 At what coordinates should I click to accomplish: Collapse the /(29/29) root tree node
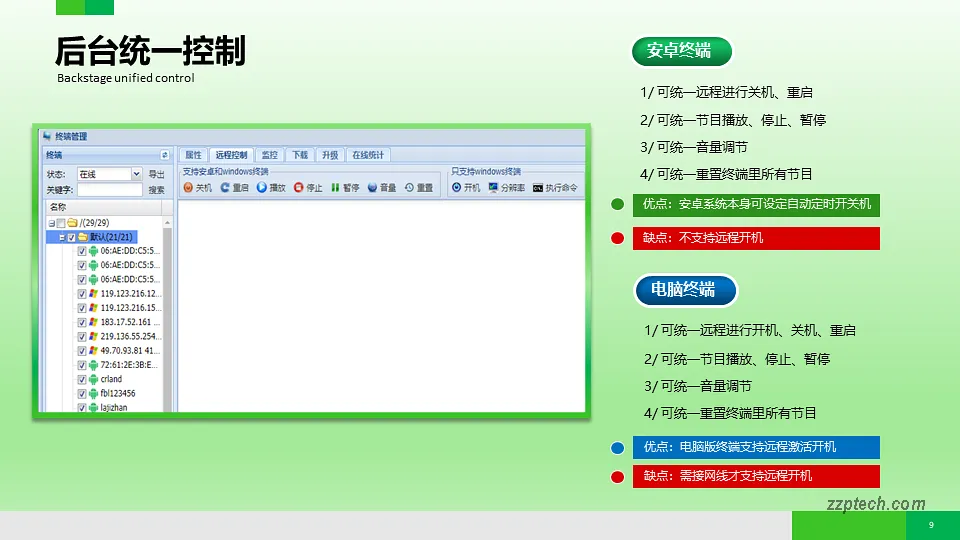[x=51, y=223]
